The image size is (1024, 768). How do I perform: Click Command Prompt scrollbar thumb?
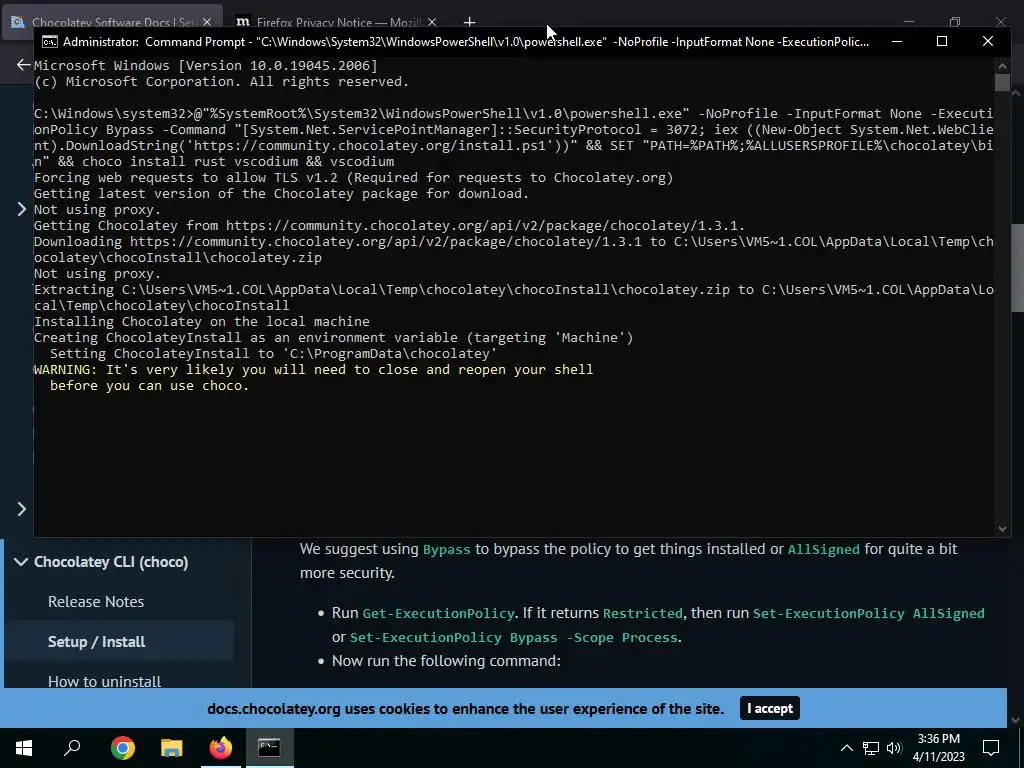[x=1002, y=82]
